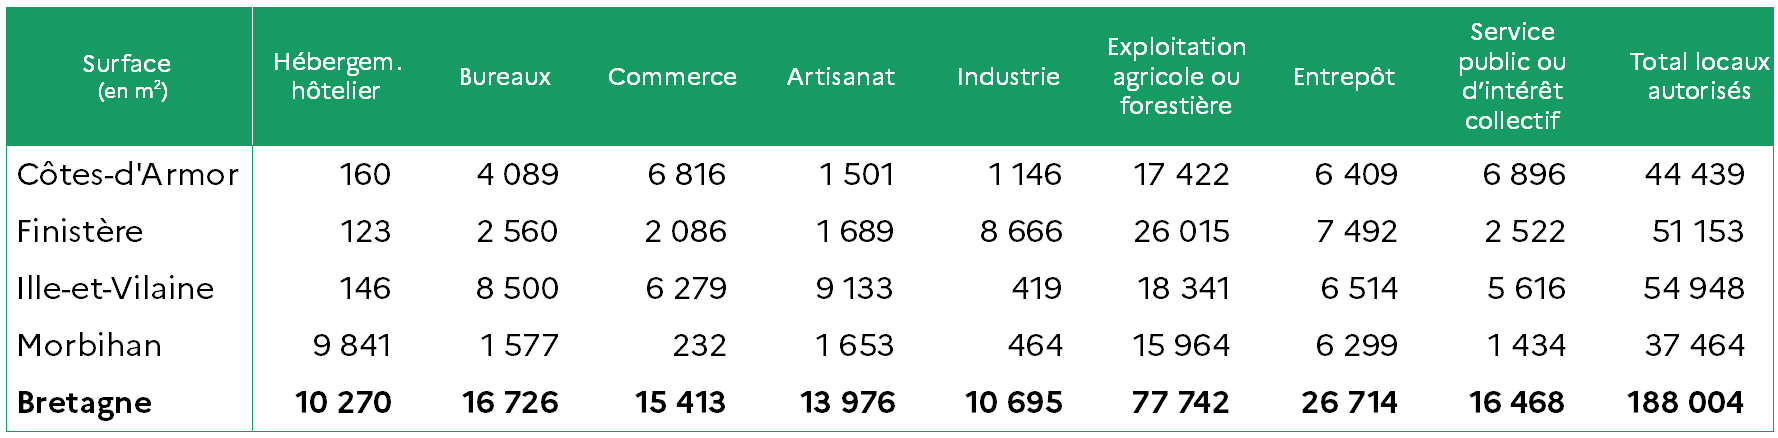
Task: Click Service public ou d'intérêt collectif header
Action: [x=1512, y=76]
